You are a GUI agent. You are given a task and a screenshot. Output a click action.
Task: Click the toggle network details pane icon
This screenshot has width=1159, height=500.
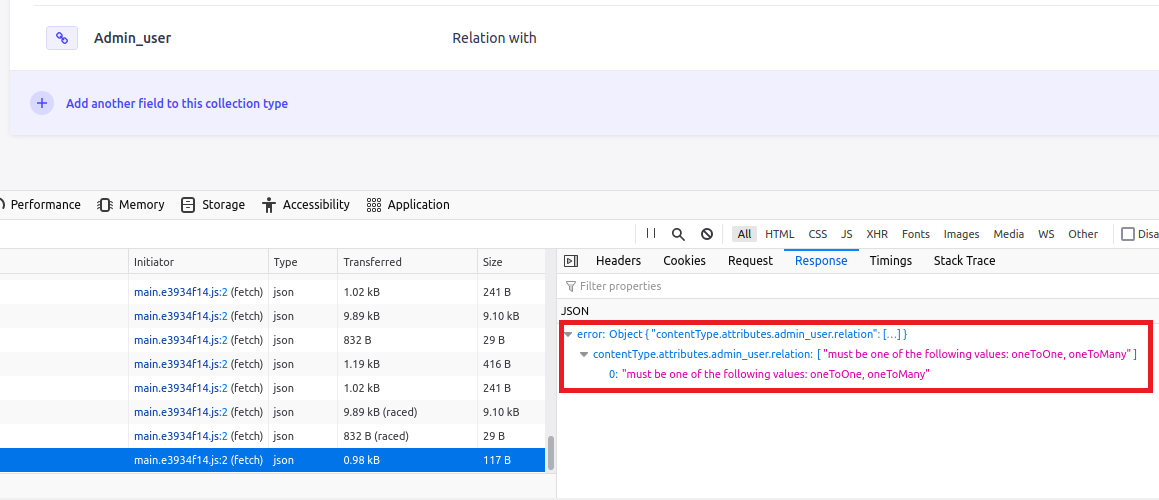coord(571,260)
